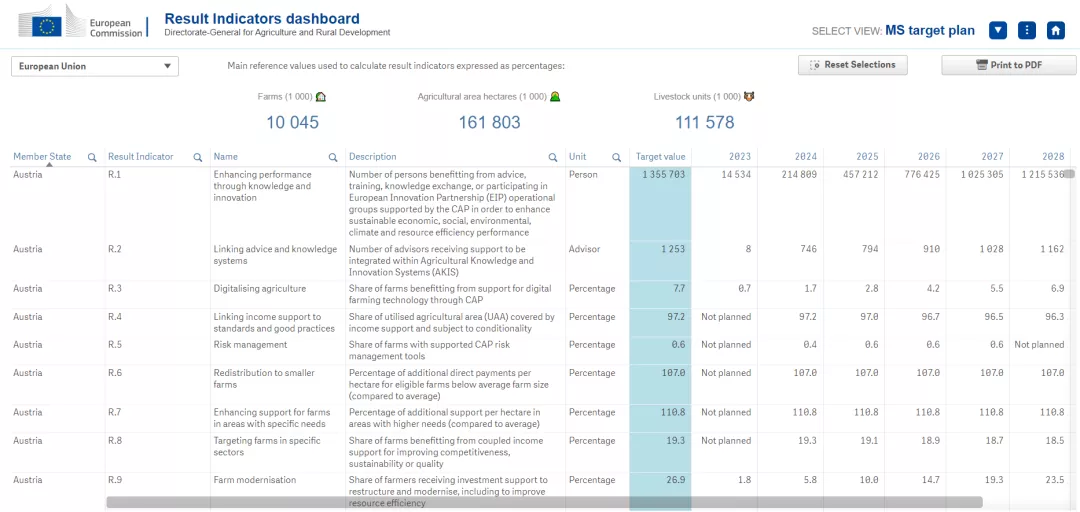
Task: Sort by Name column header
Action: 225,156
